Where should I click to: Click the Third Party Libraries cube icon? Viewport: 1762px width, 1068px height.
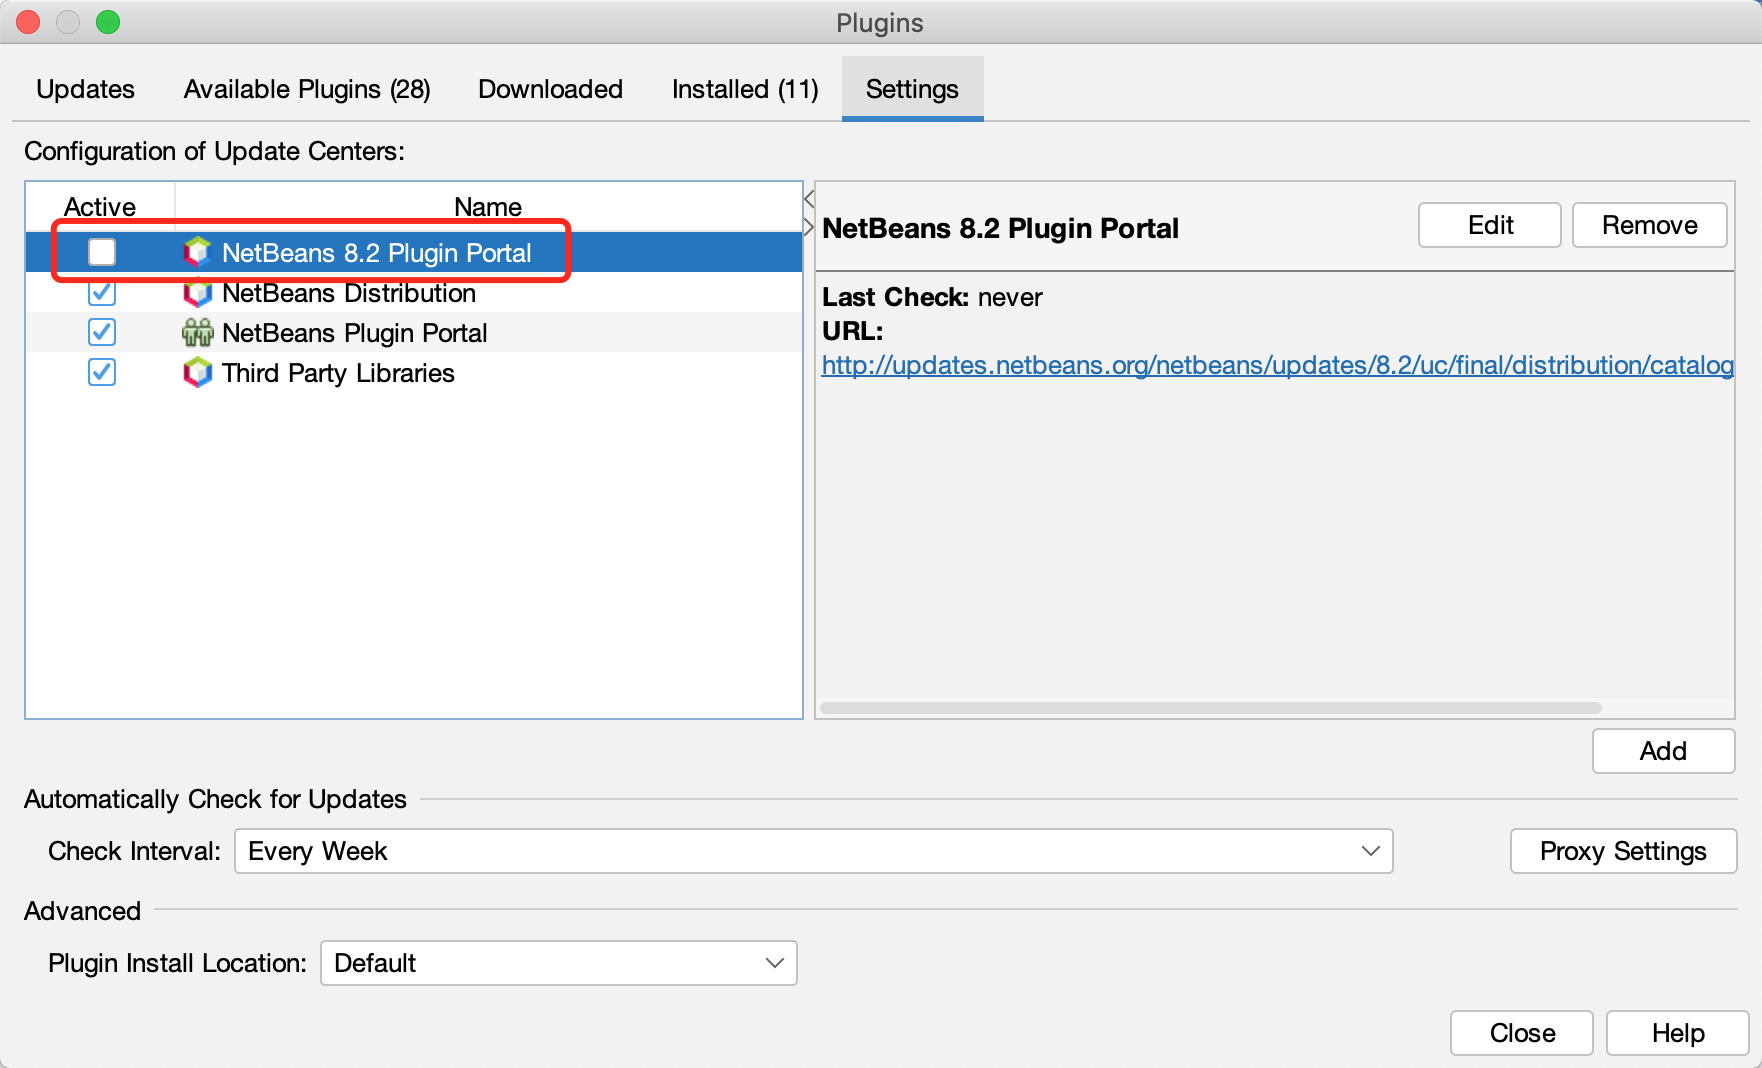[197, 372]
